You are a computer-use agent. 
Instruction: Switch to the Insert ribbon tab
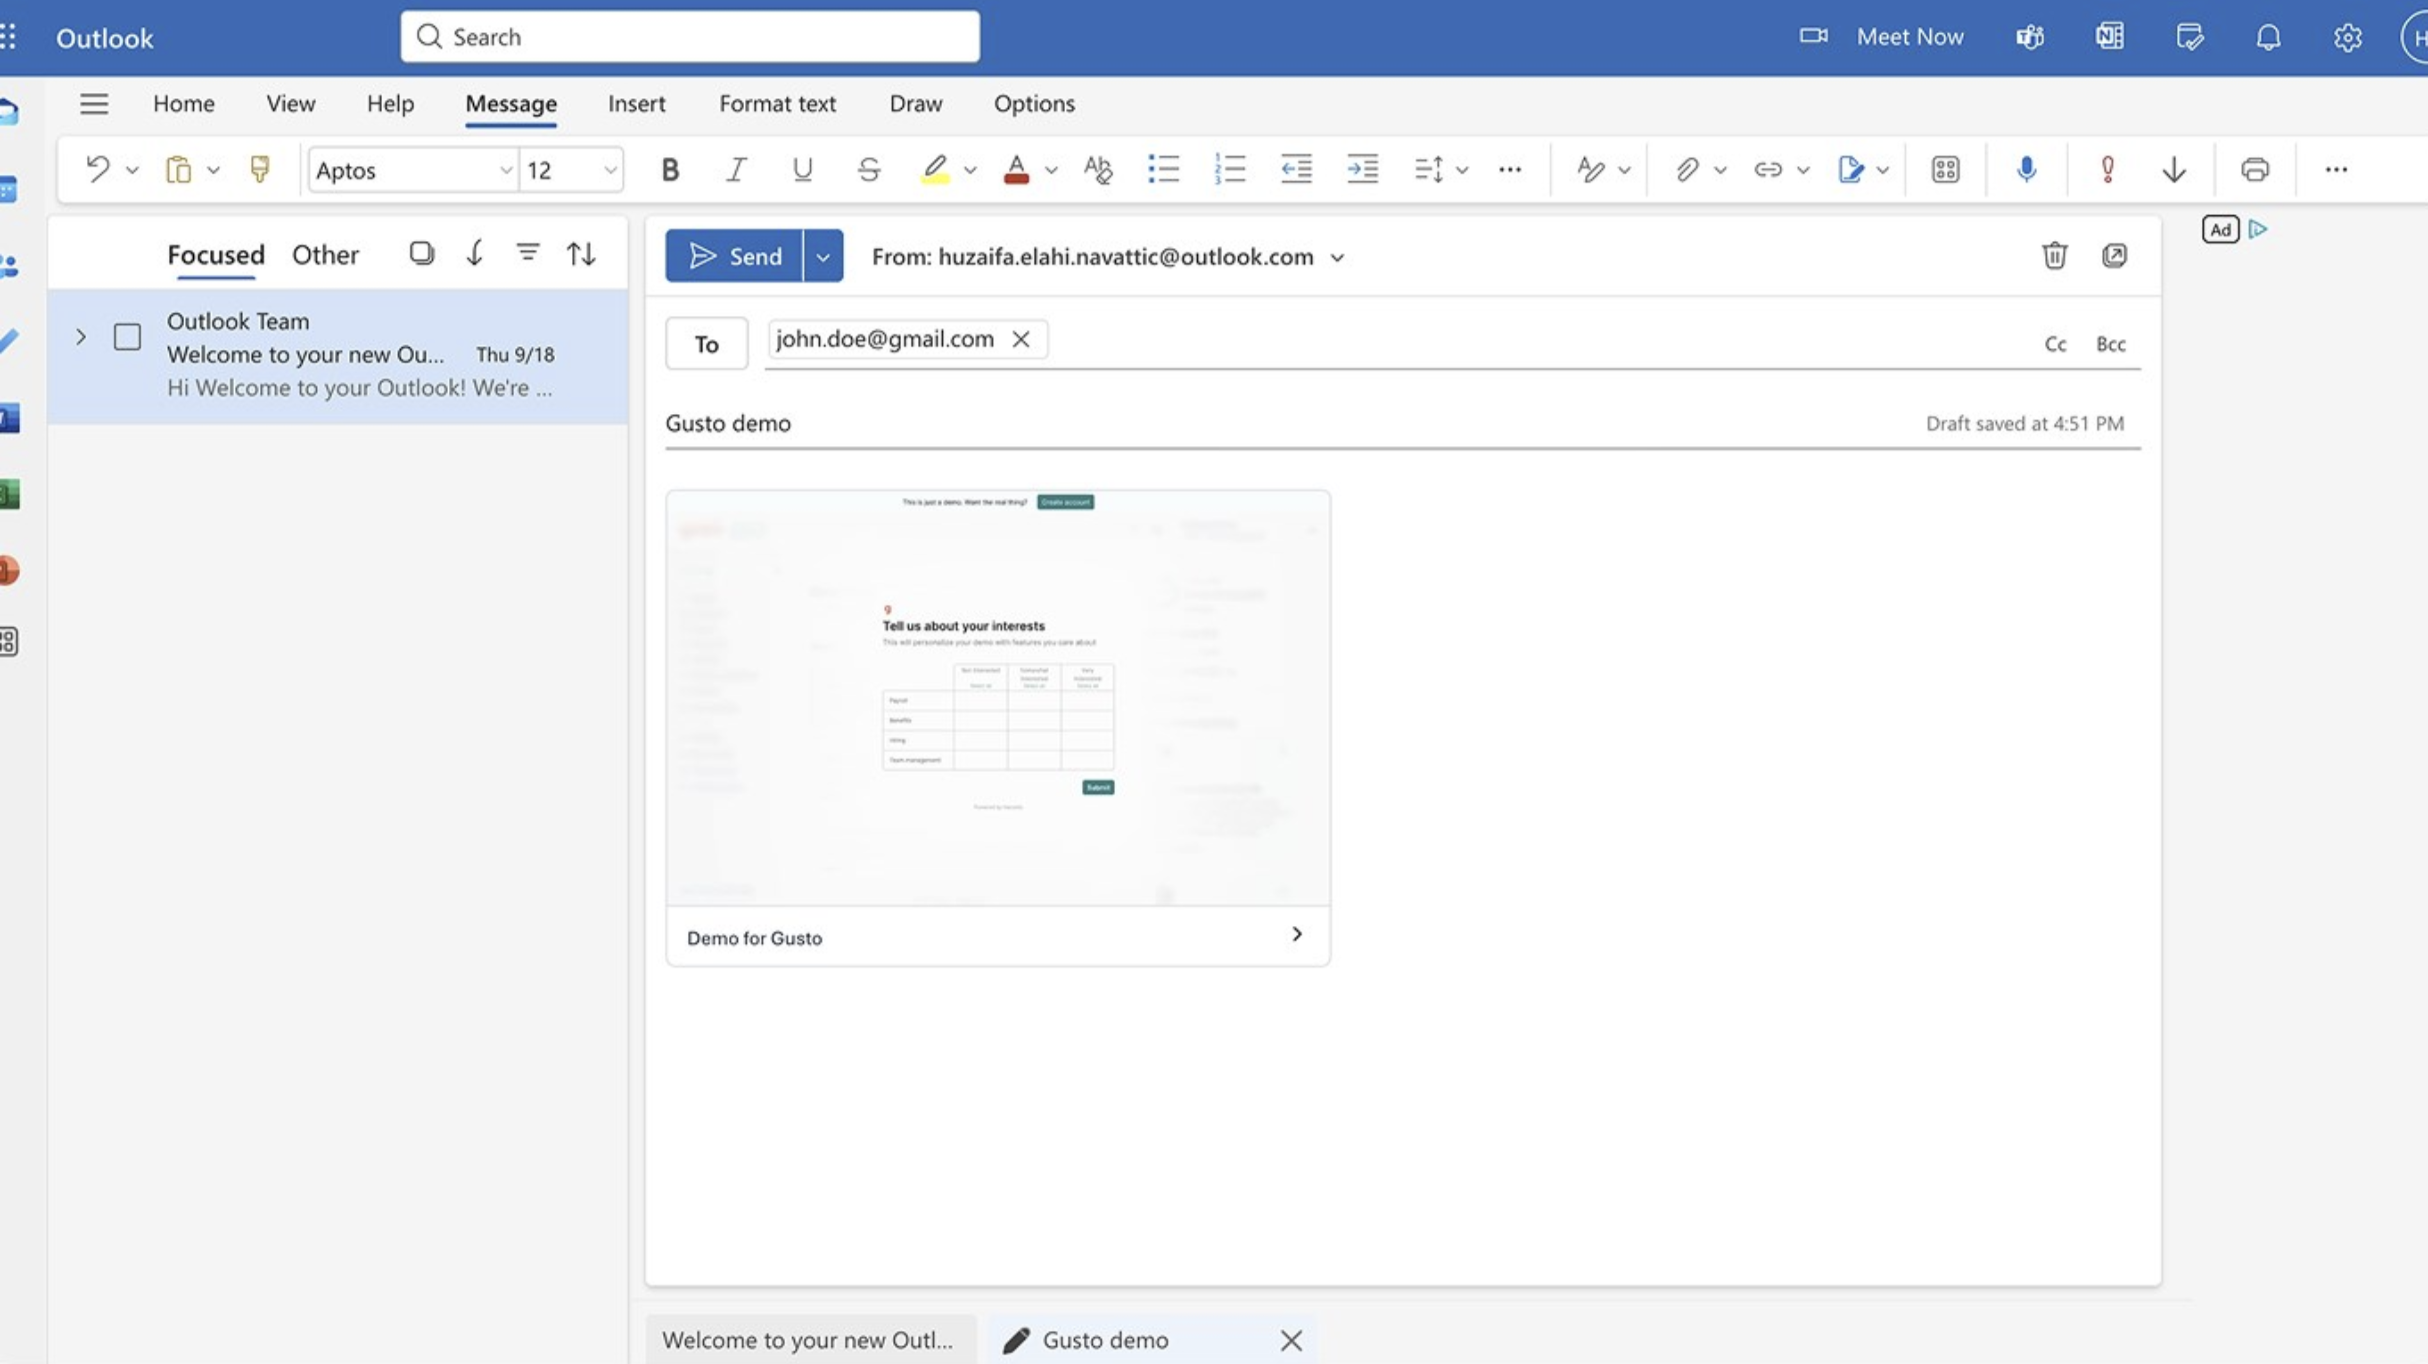coord(636,103)
